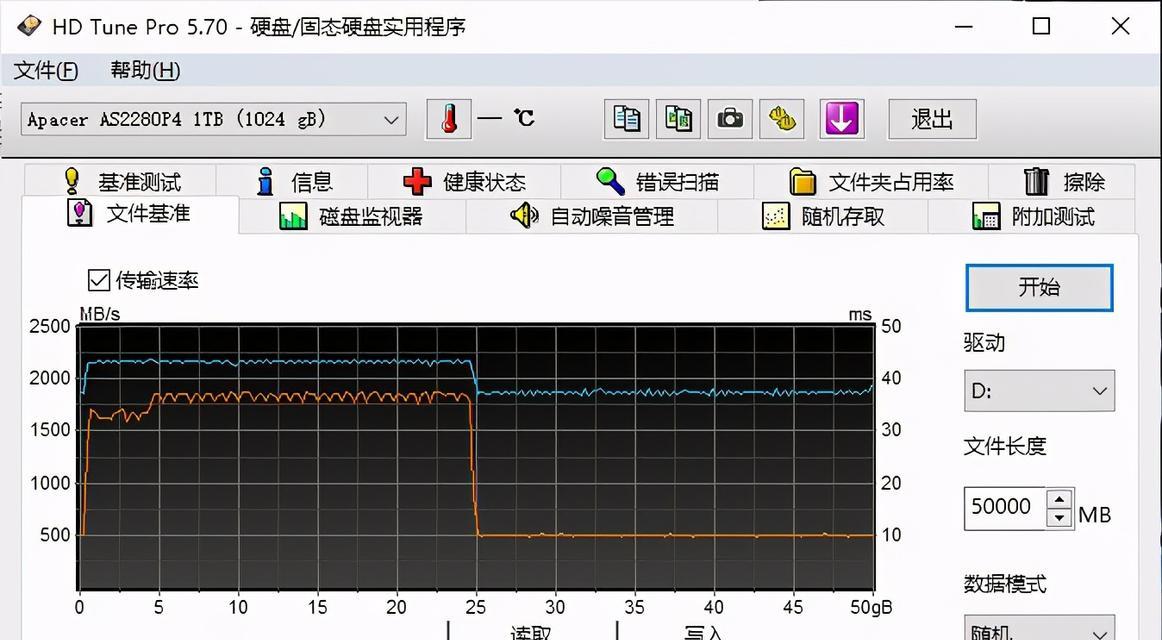Switch to the 基准测试 tab
The width and height of the screenshot is (1162, 640).
[x=120, y=181]
